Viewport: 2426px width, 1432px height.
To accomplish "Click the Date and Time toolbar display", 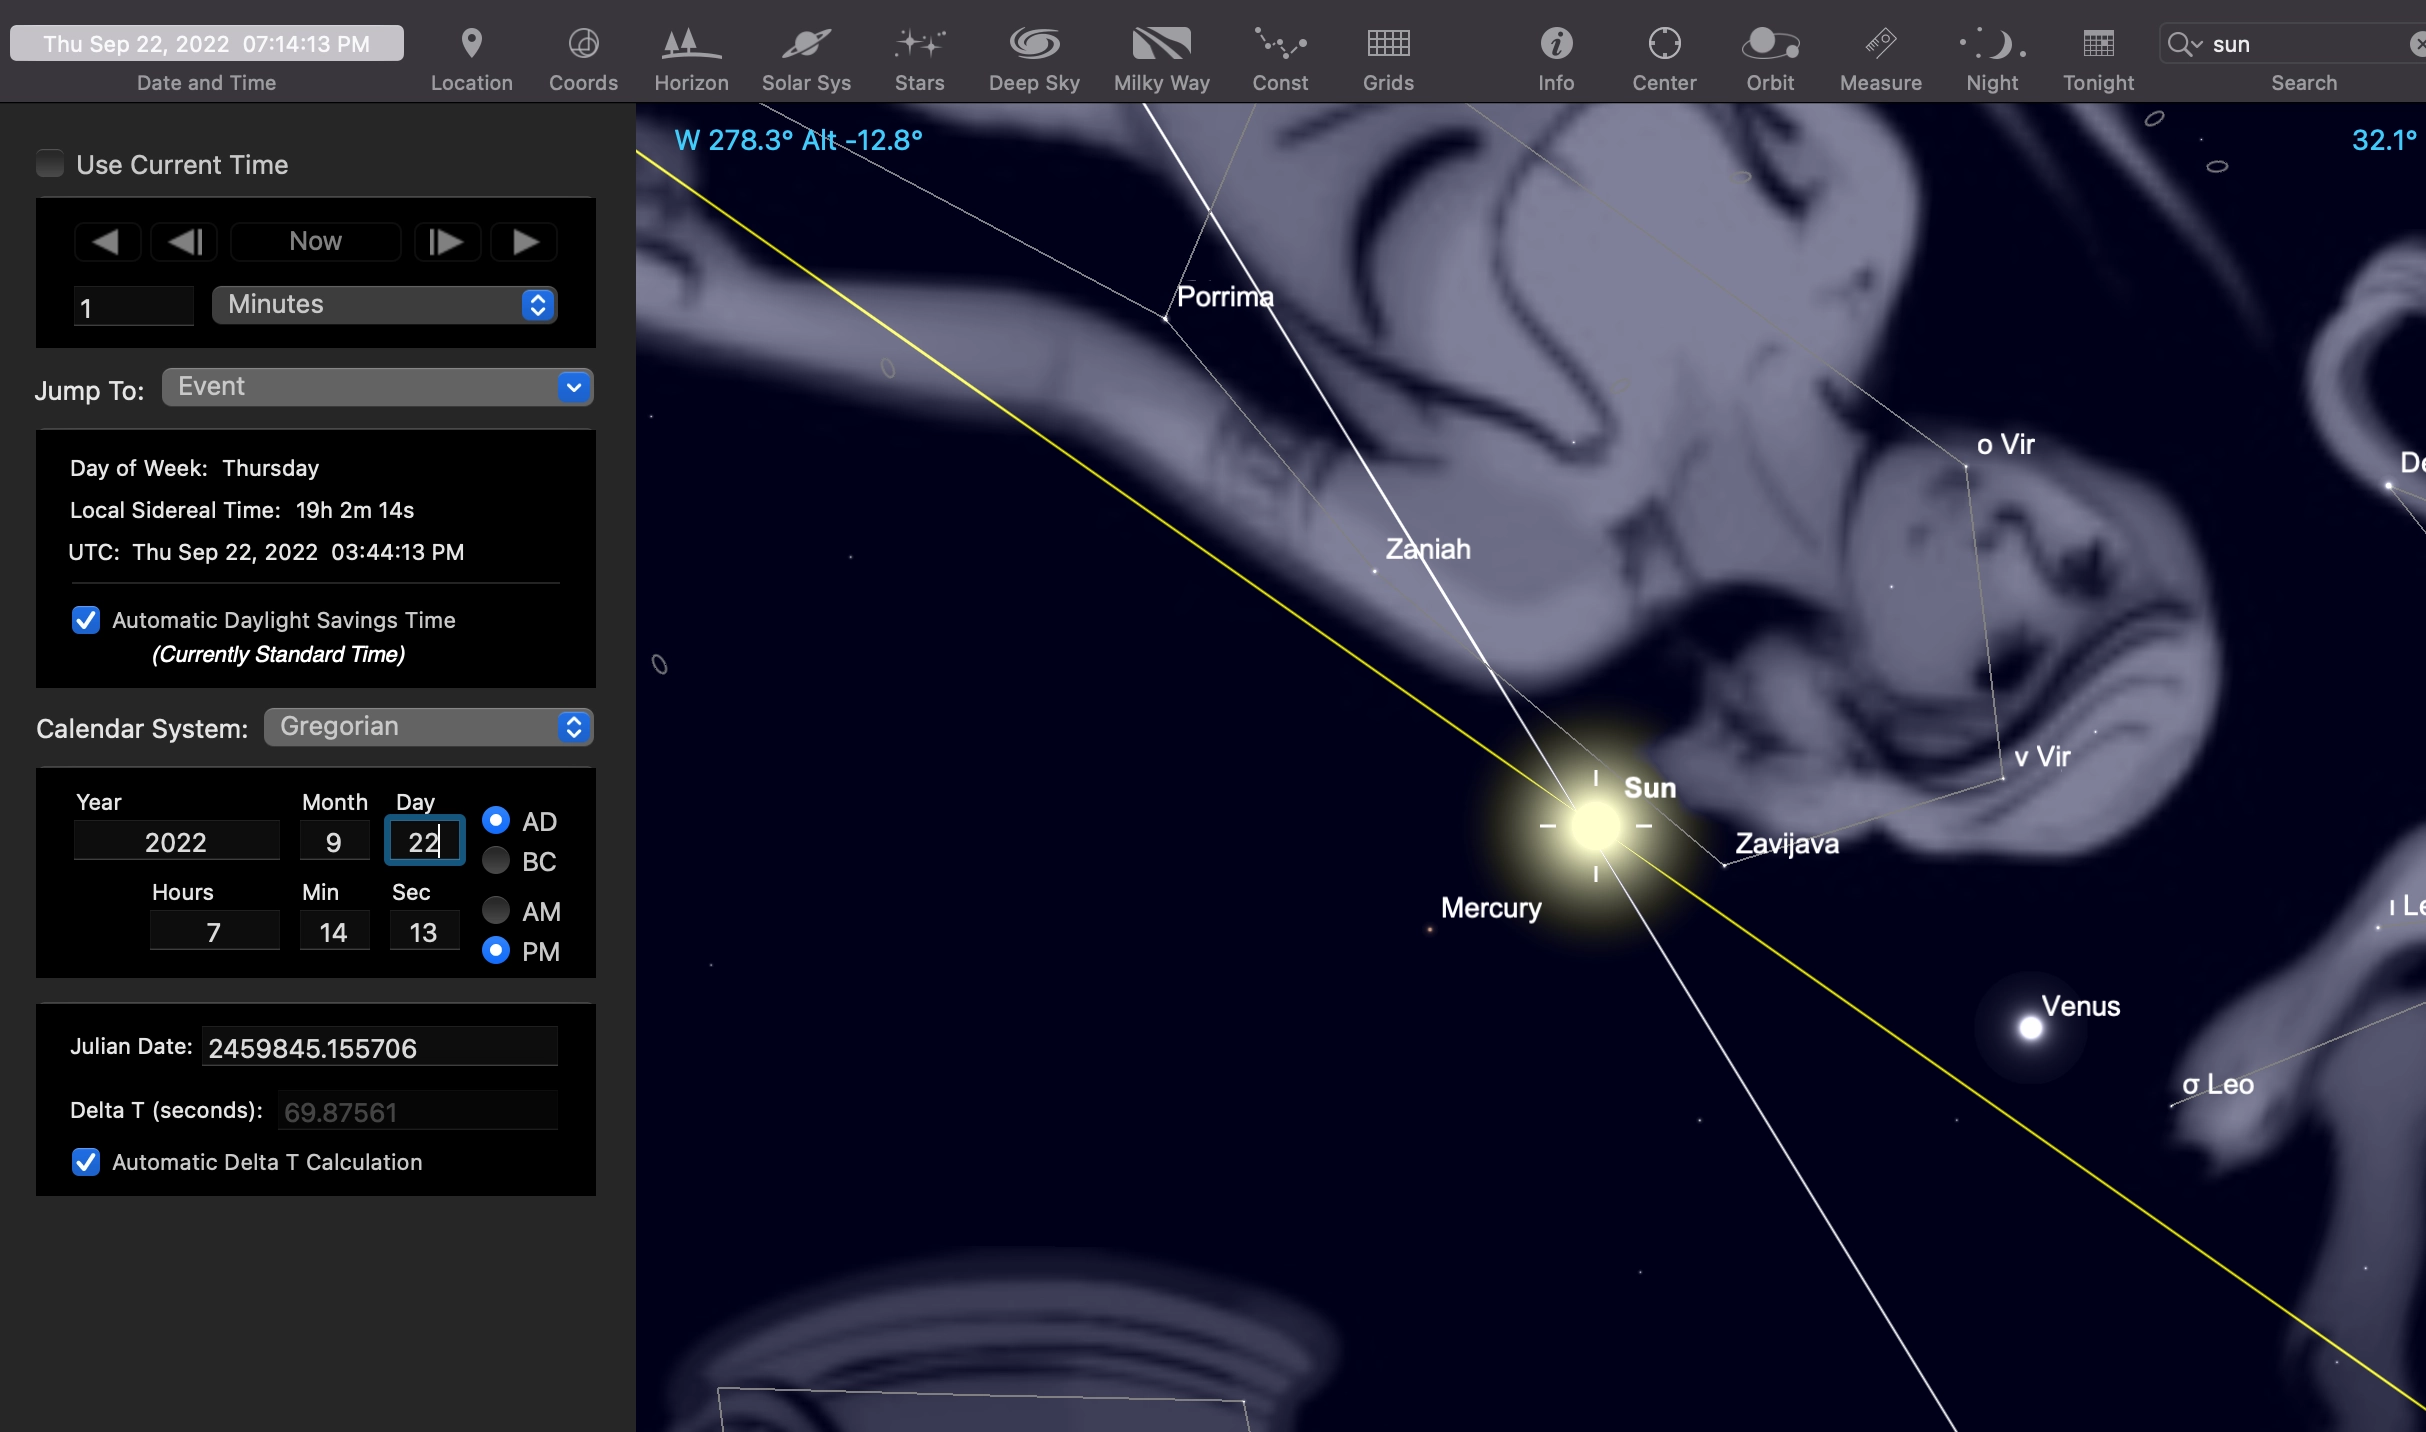I will coord(207,44).
